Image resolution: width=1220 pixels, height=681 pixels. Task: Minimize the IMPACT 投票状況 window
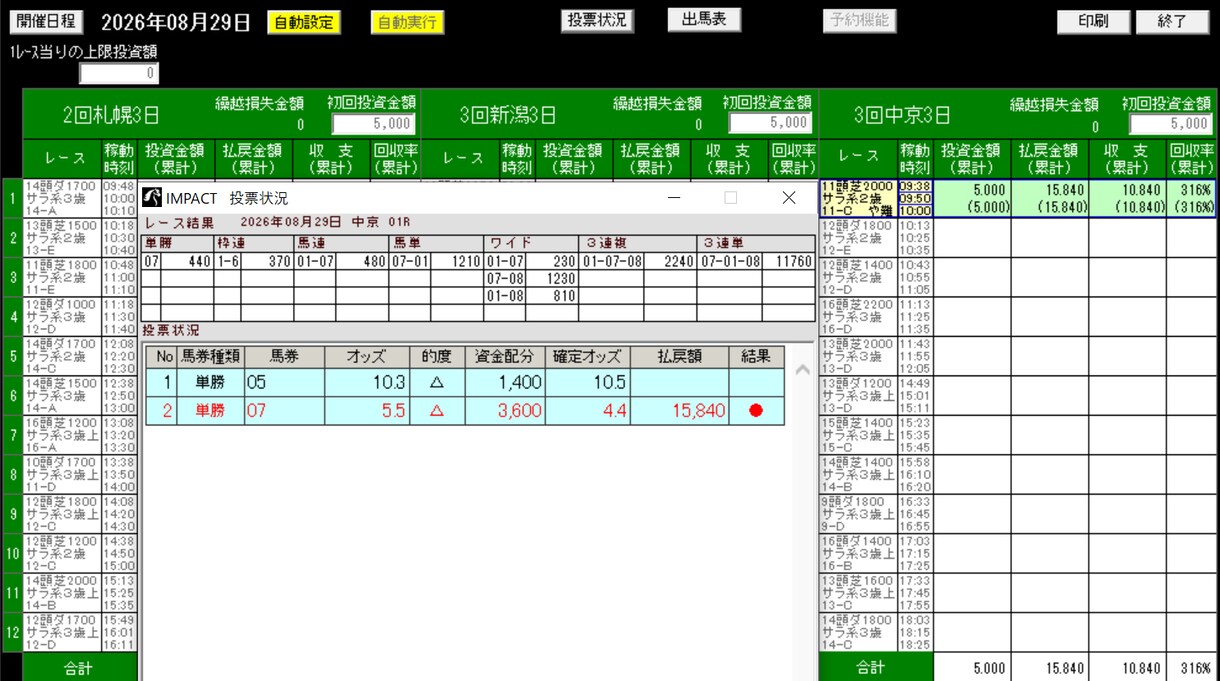coord(673,198)
